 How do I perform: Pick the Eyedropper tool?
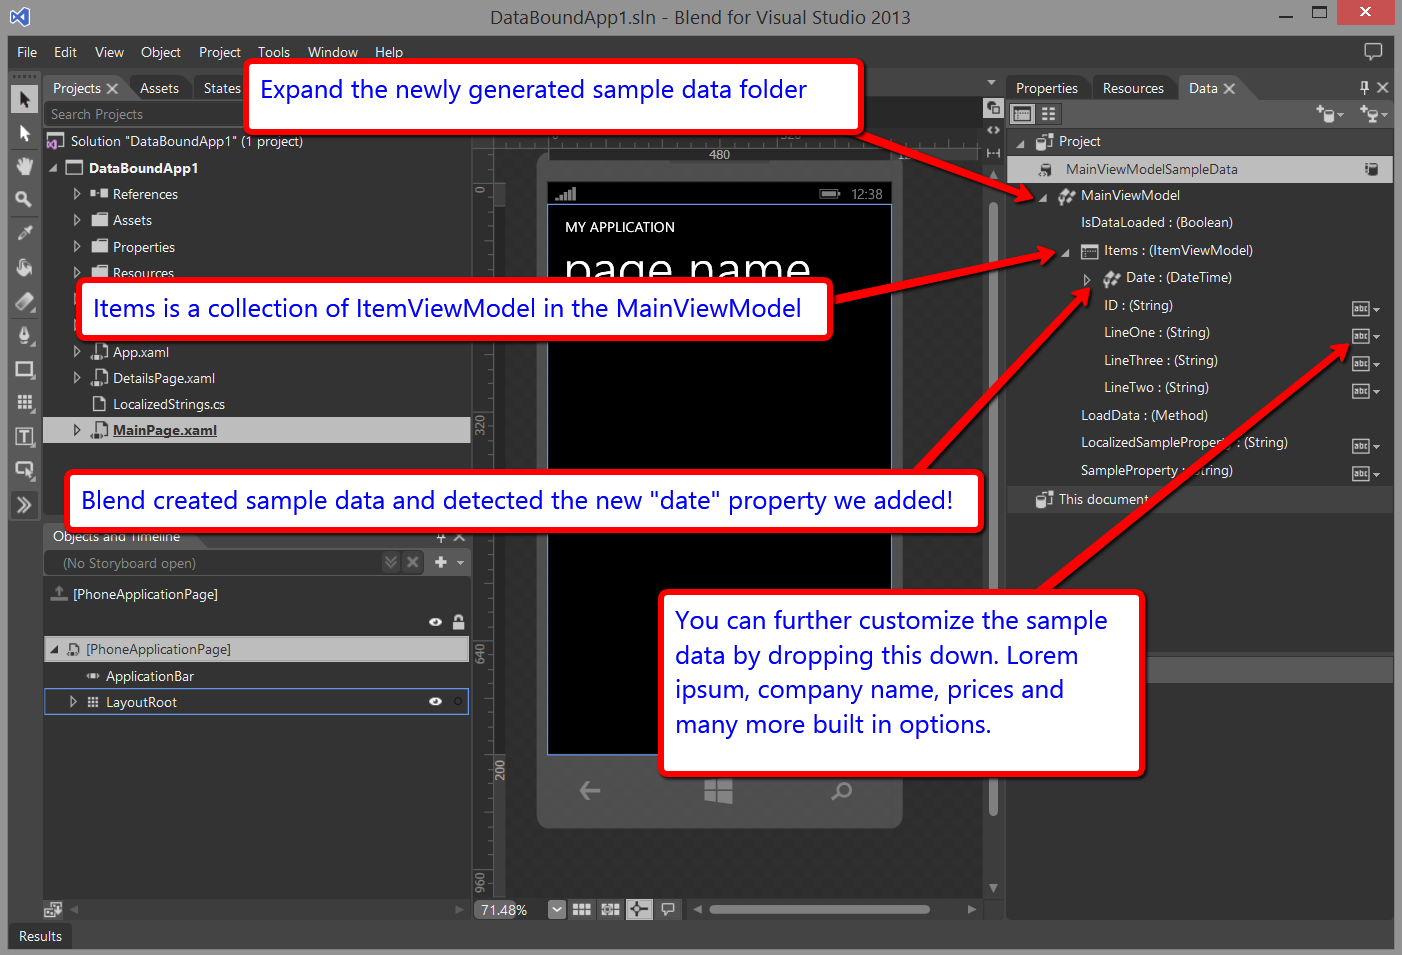25,233
